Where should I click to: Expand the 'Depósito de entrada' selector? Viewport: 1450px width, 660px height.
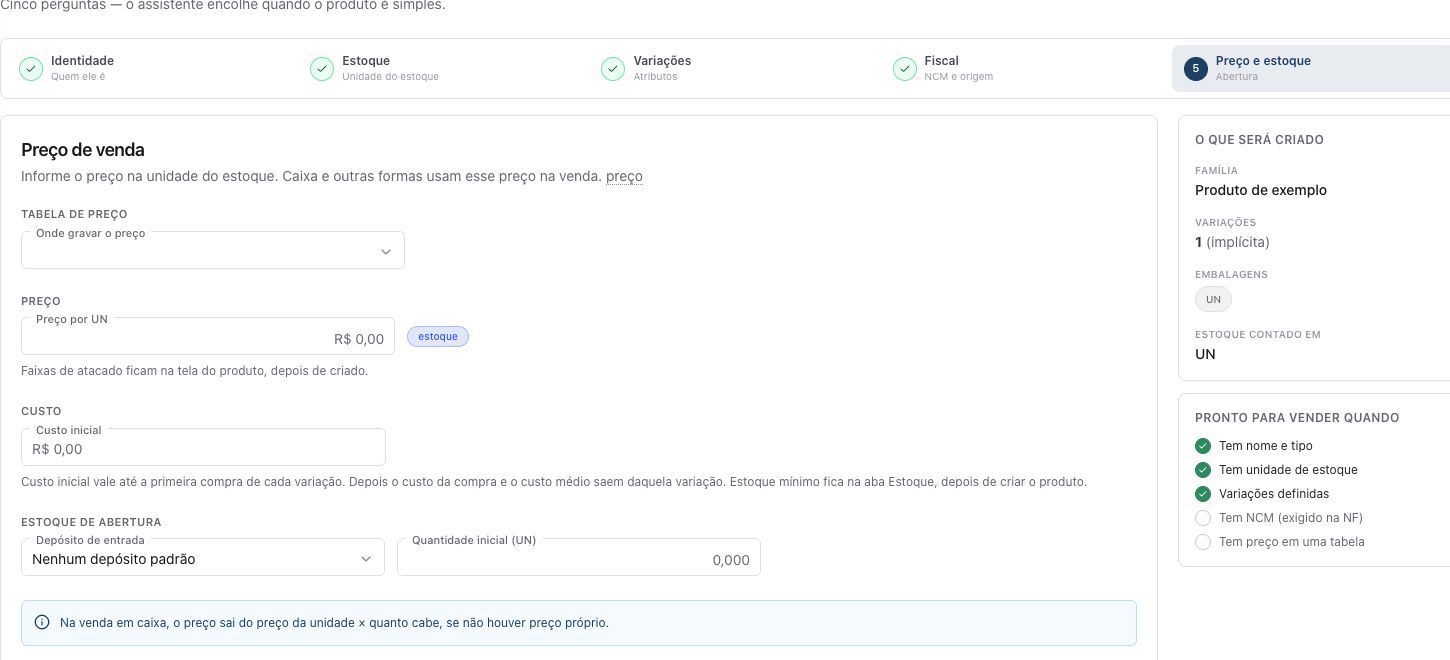point(203,557)
